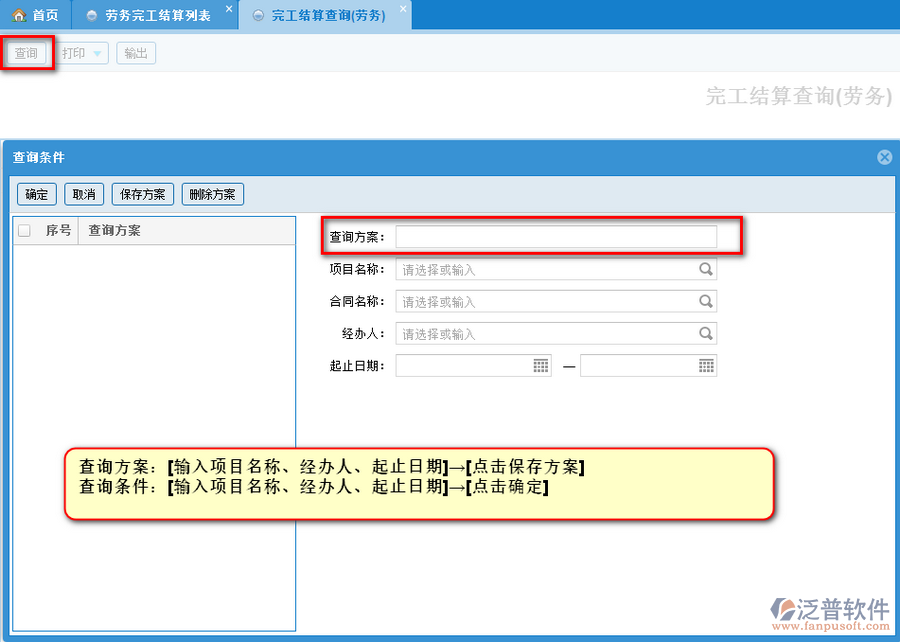Close the 查询条件 dialog with X icon
This screenshot has height=642, width=900.
884,157
